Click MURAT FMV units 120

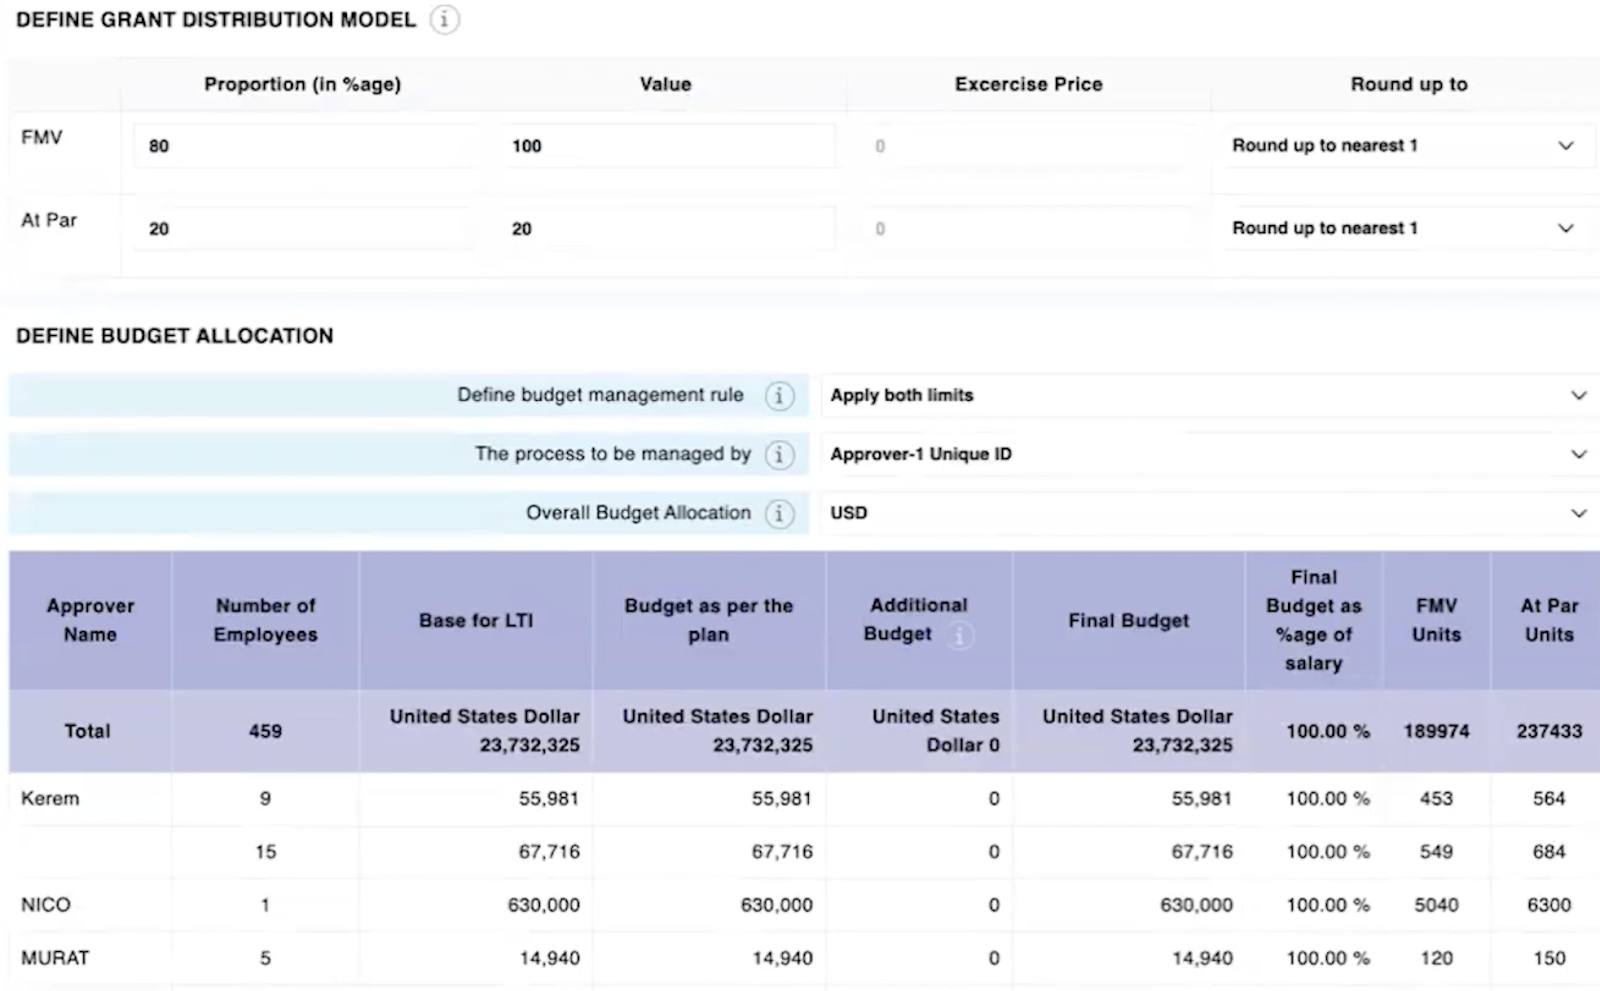pos(1437,958)
